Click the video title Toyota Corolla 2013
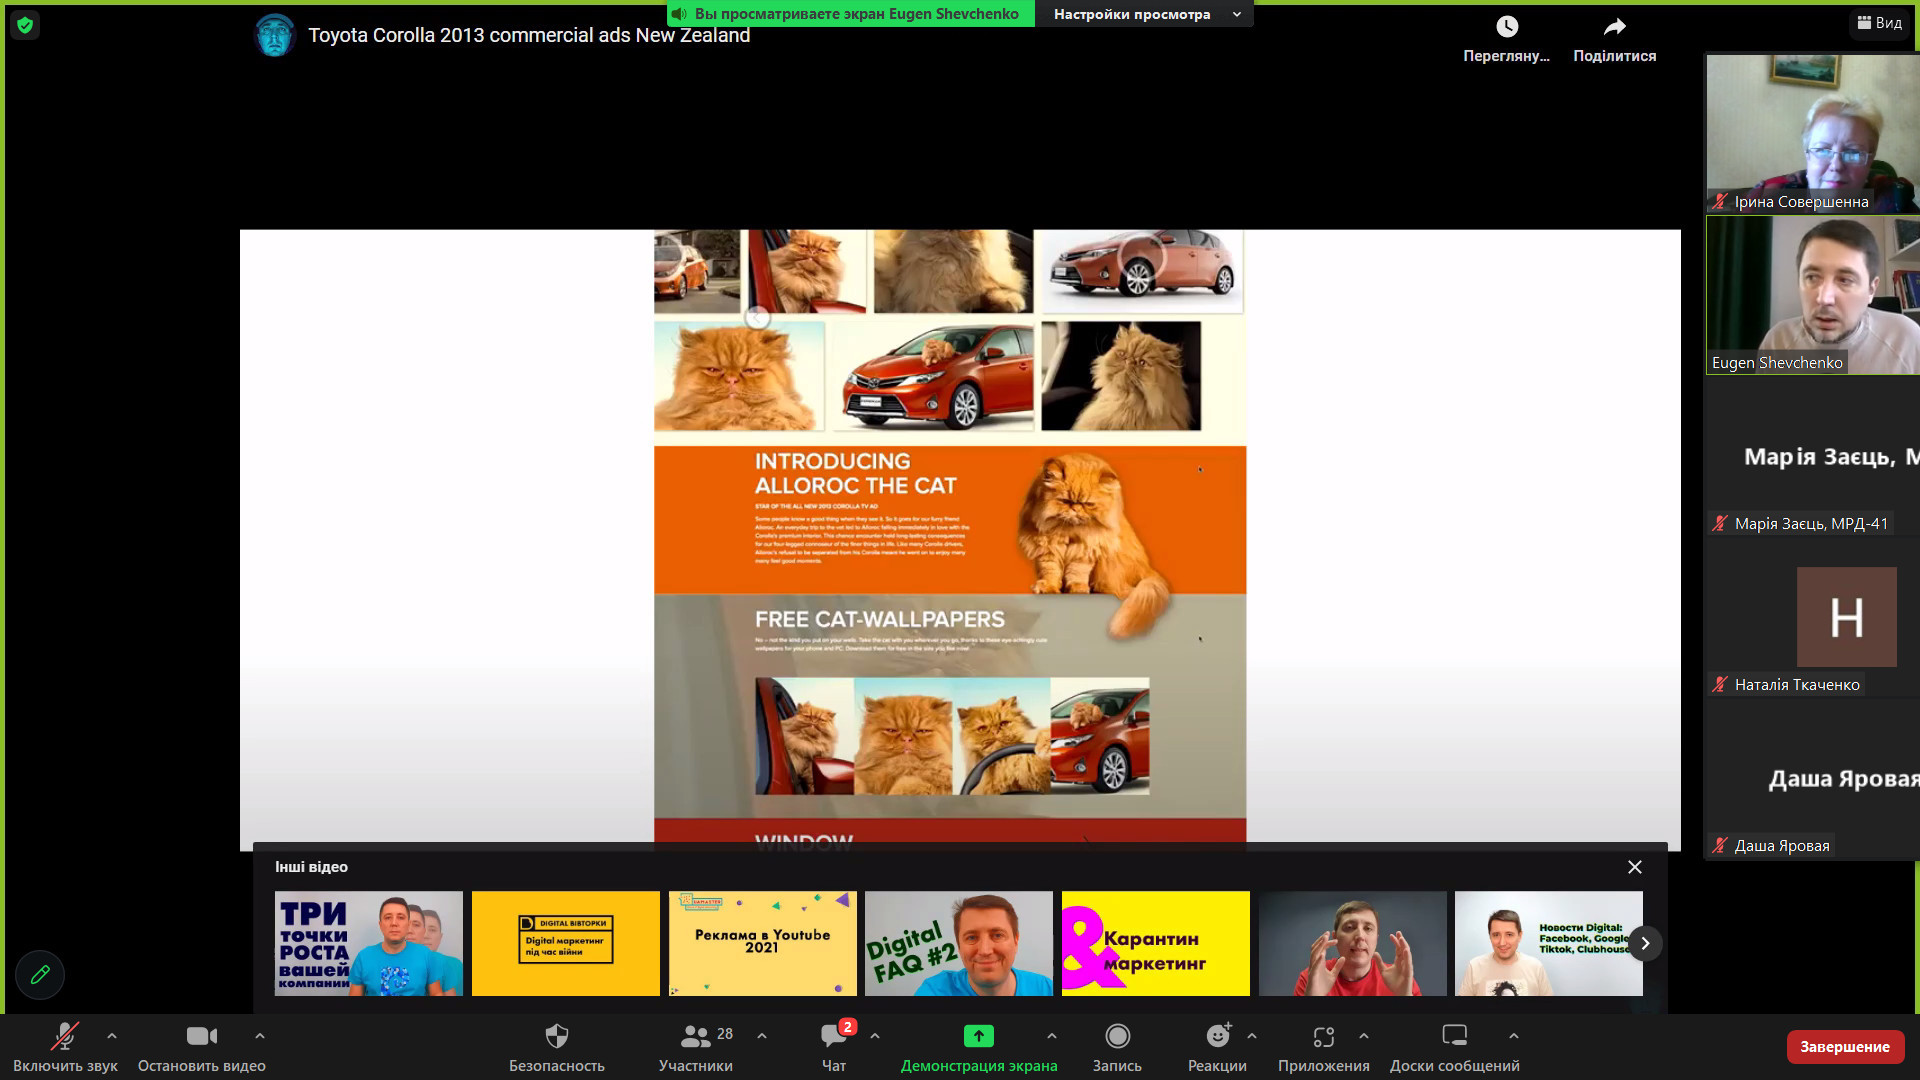This screenshot has height=1080, width=1920. click(529, 35)
